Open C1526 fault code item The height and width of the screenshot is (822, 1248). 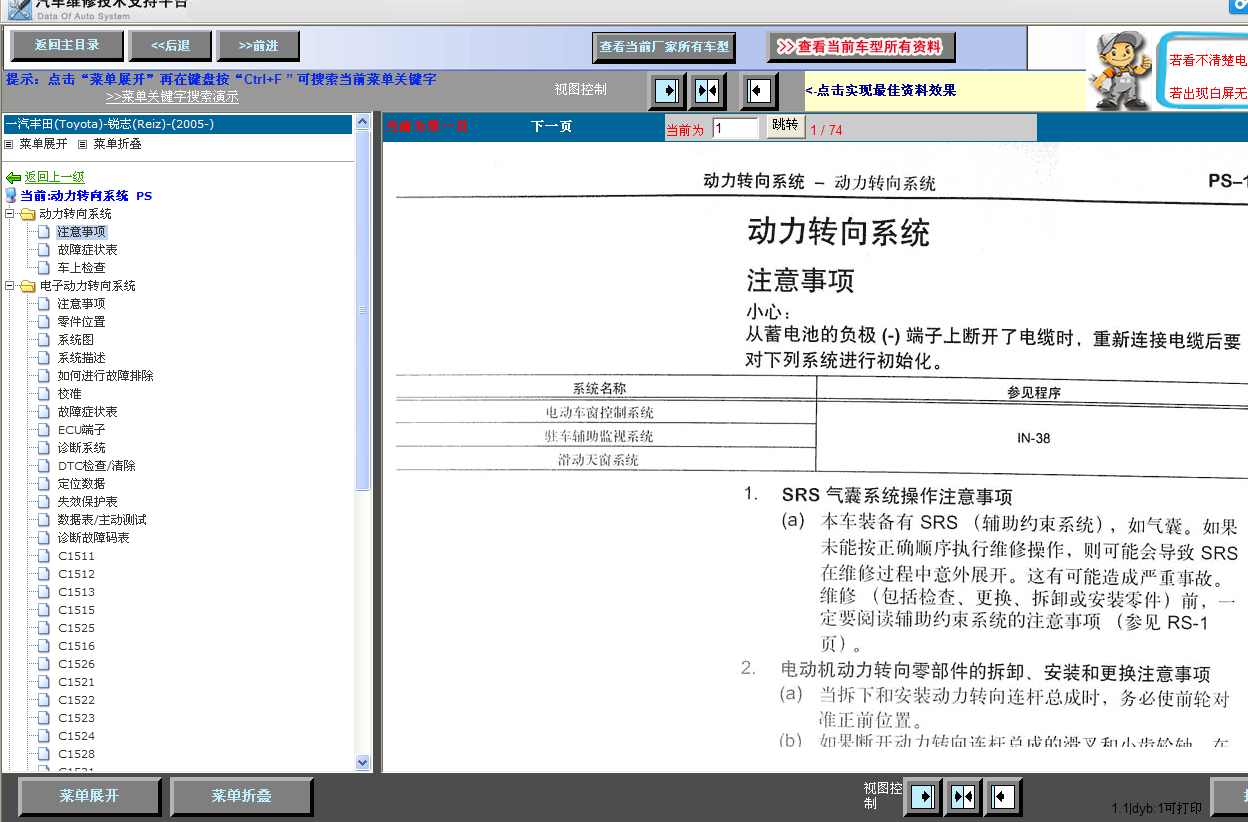coord(76,664)
